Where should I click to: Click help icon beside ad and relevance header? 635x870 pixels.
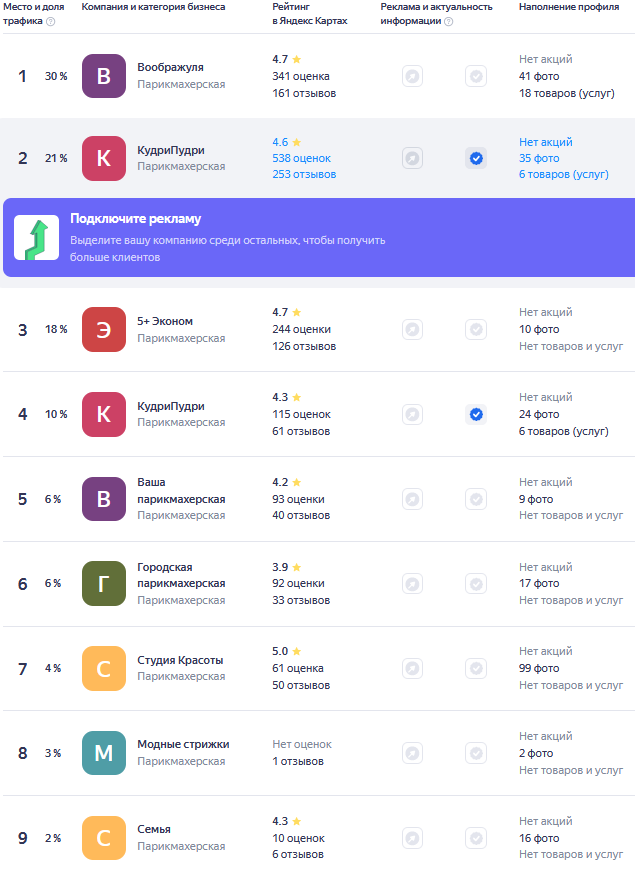[448, 21]
